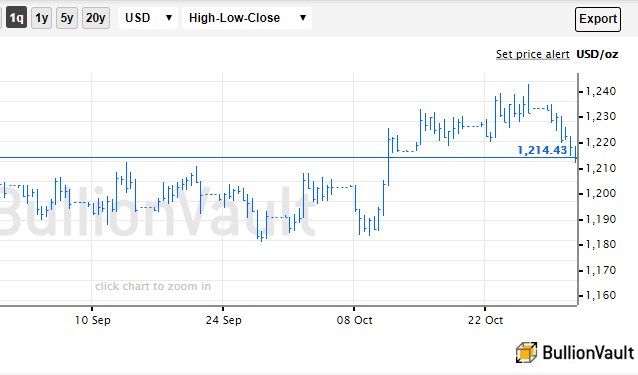Click the 1,220 price axis label

pos(601,142)
